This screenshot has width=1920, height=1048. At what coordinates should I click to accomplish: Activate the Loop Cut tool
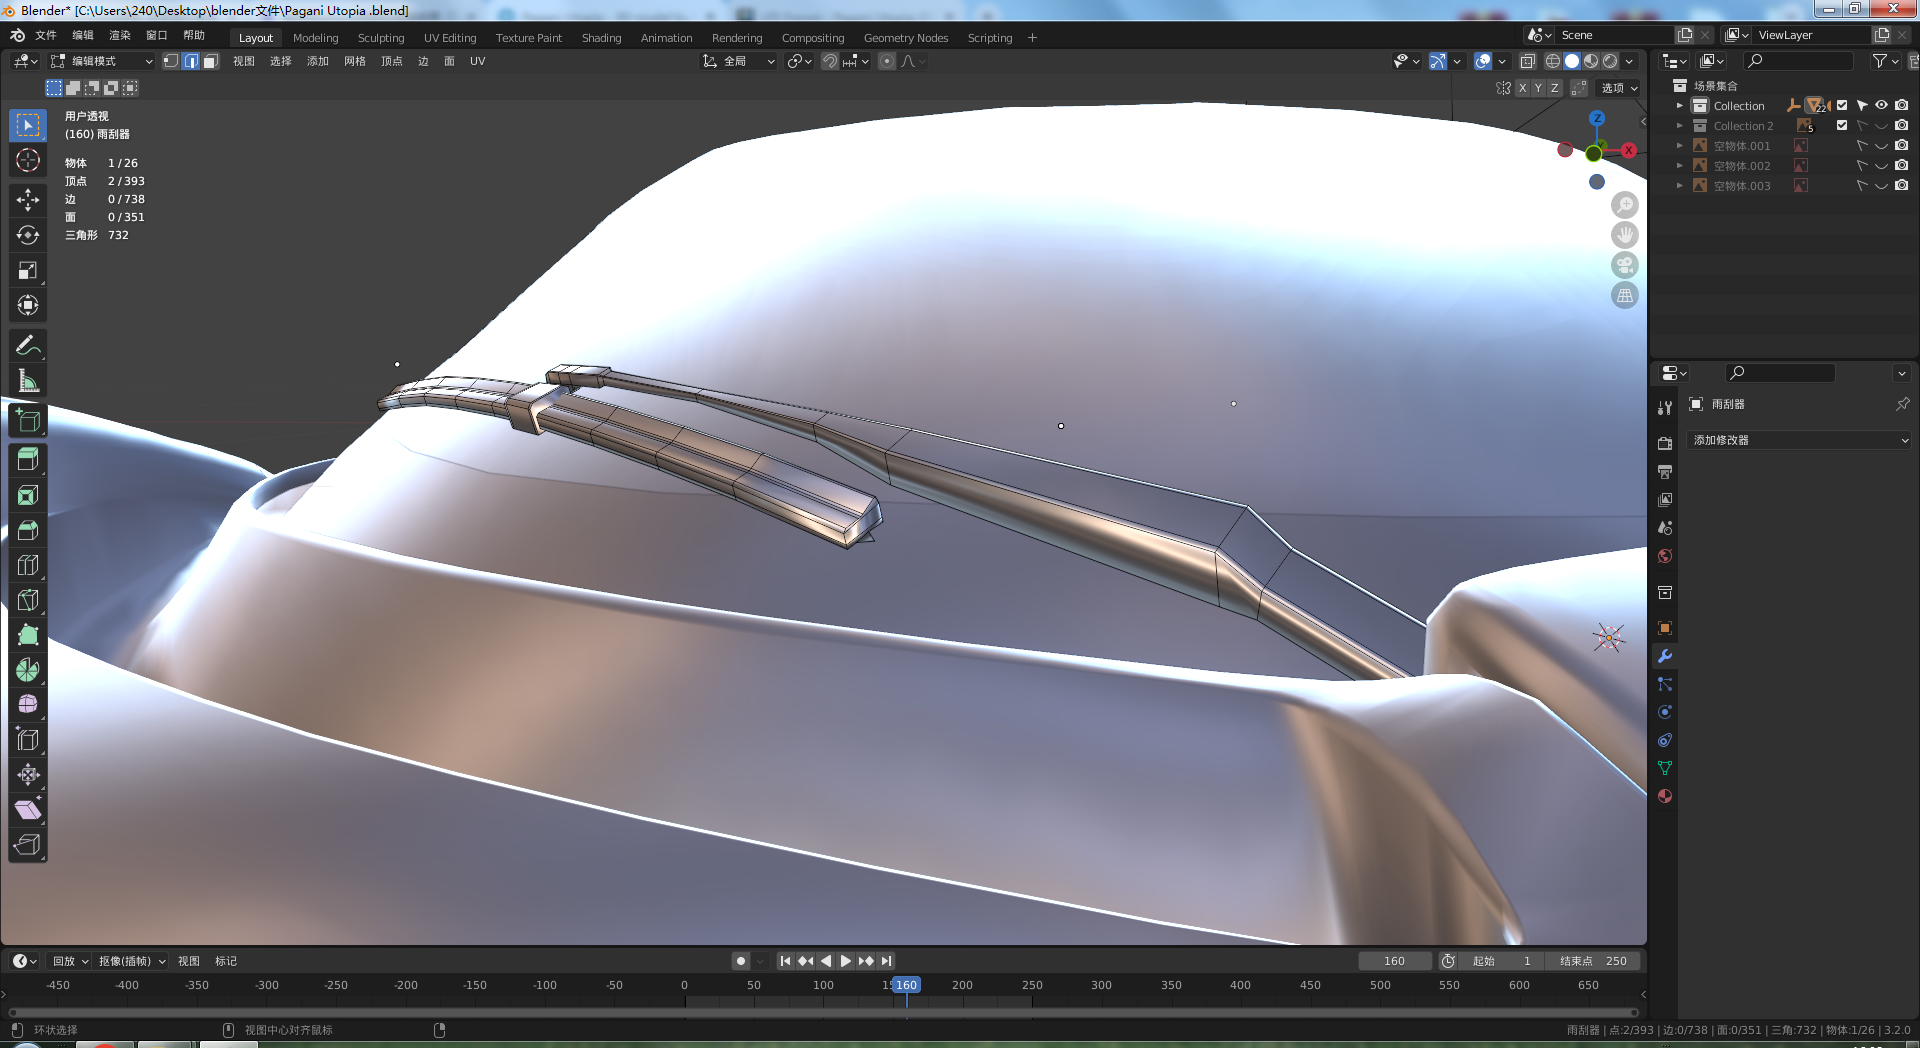coord(28,565)
